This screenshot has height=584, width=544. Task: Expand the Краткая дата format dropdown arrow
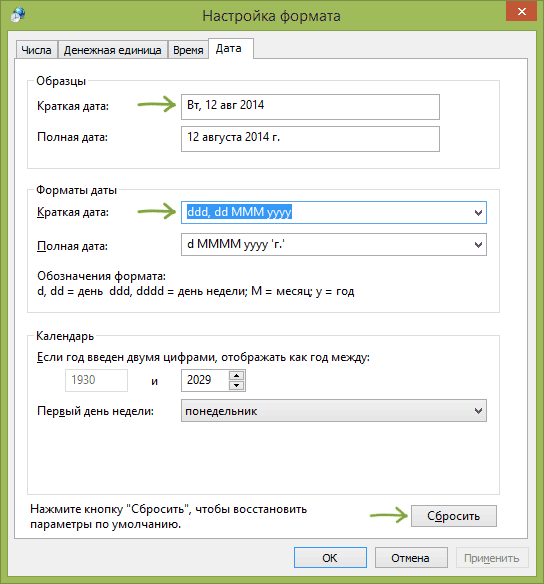coord(478,213)
